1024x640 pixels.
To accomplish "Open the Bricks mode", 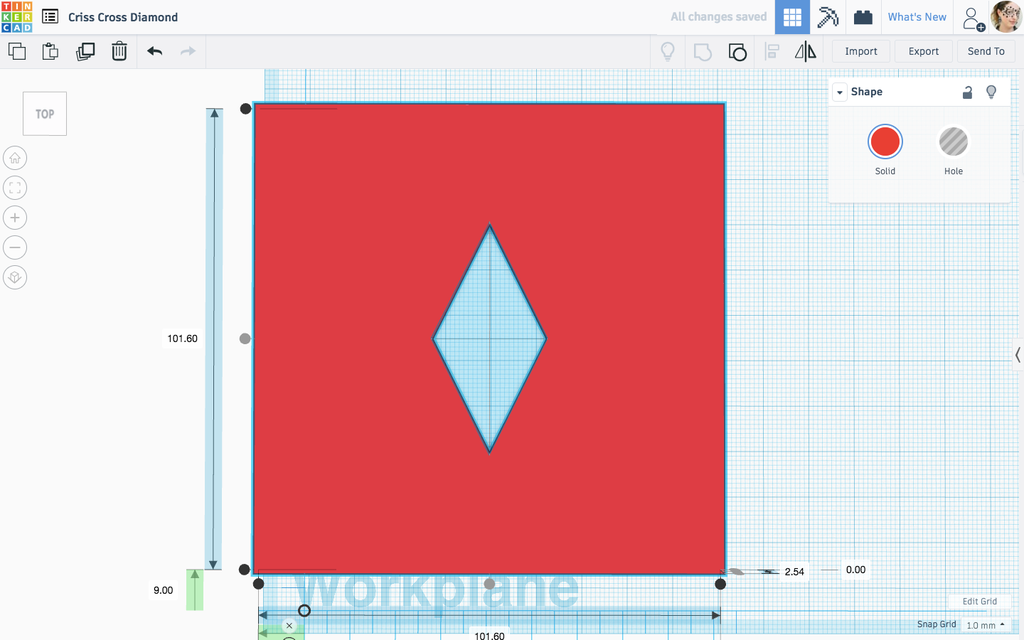I will pos(863,17).
